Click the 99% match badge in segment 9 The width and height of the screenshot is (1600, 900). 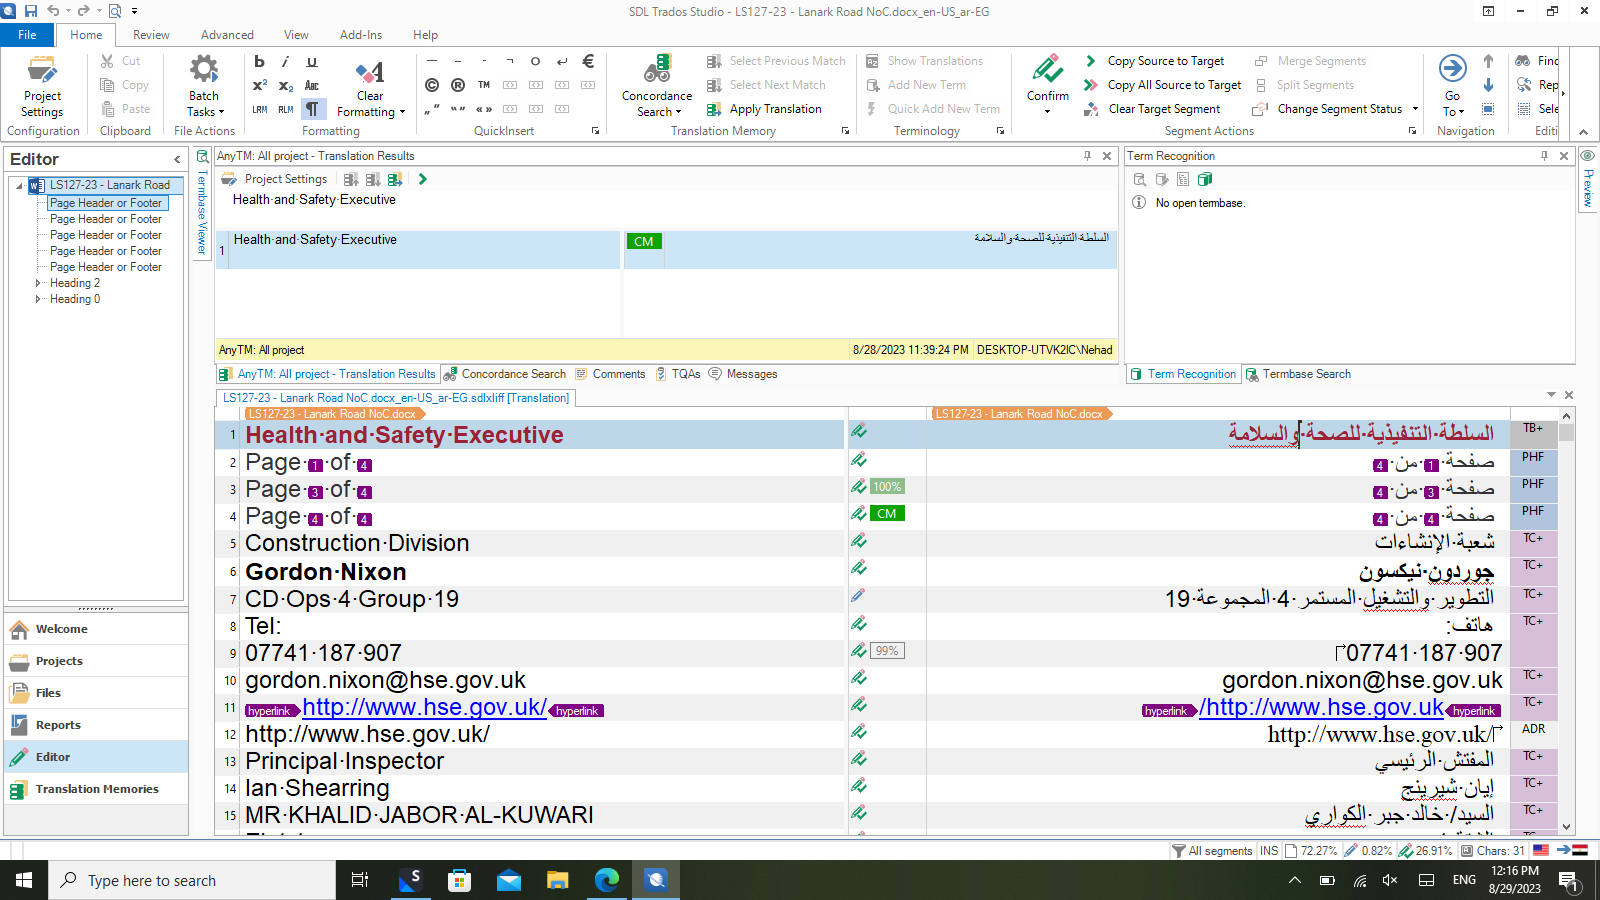(x=887, y=651)
